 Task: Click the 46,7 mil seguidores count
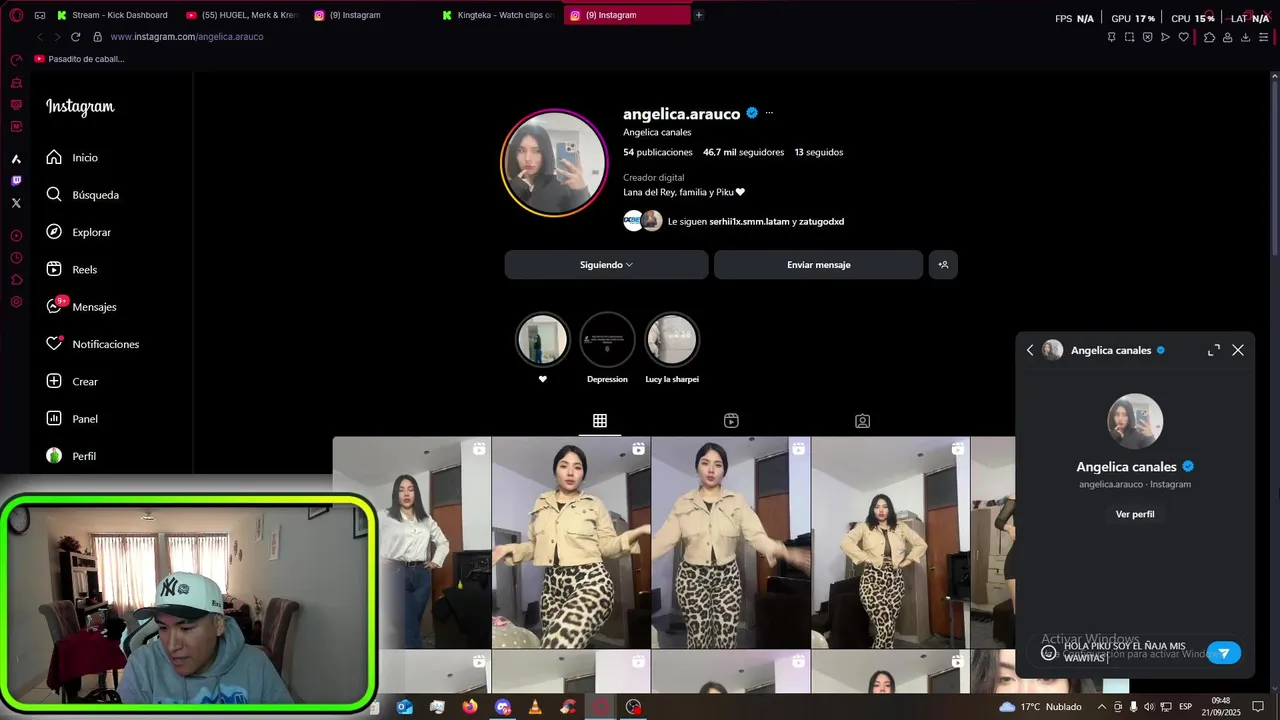742,152
